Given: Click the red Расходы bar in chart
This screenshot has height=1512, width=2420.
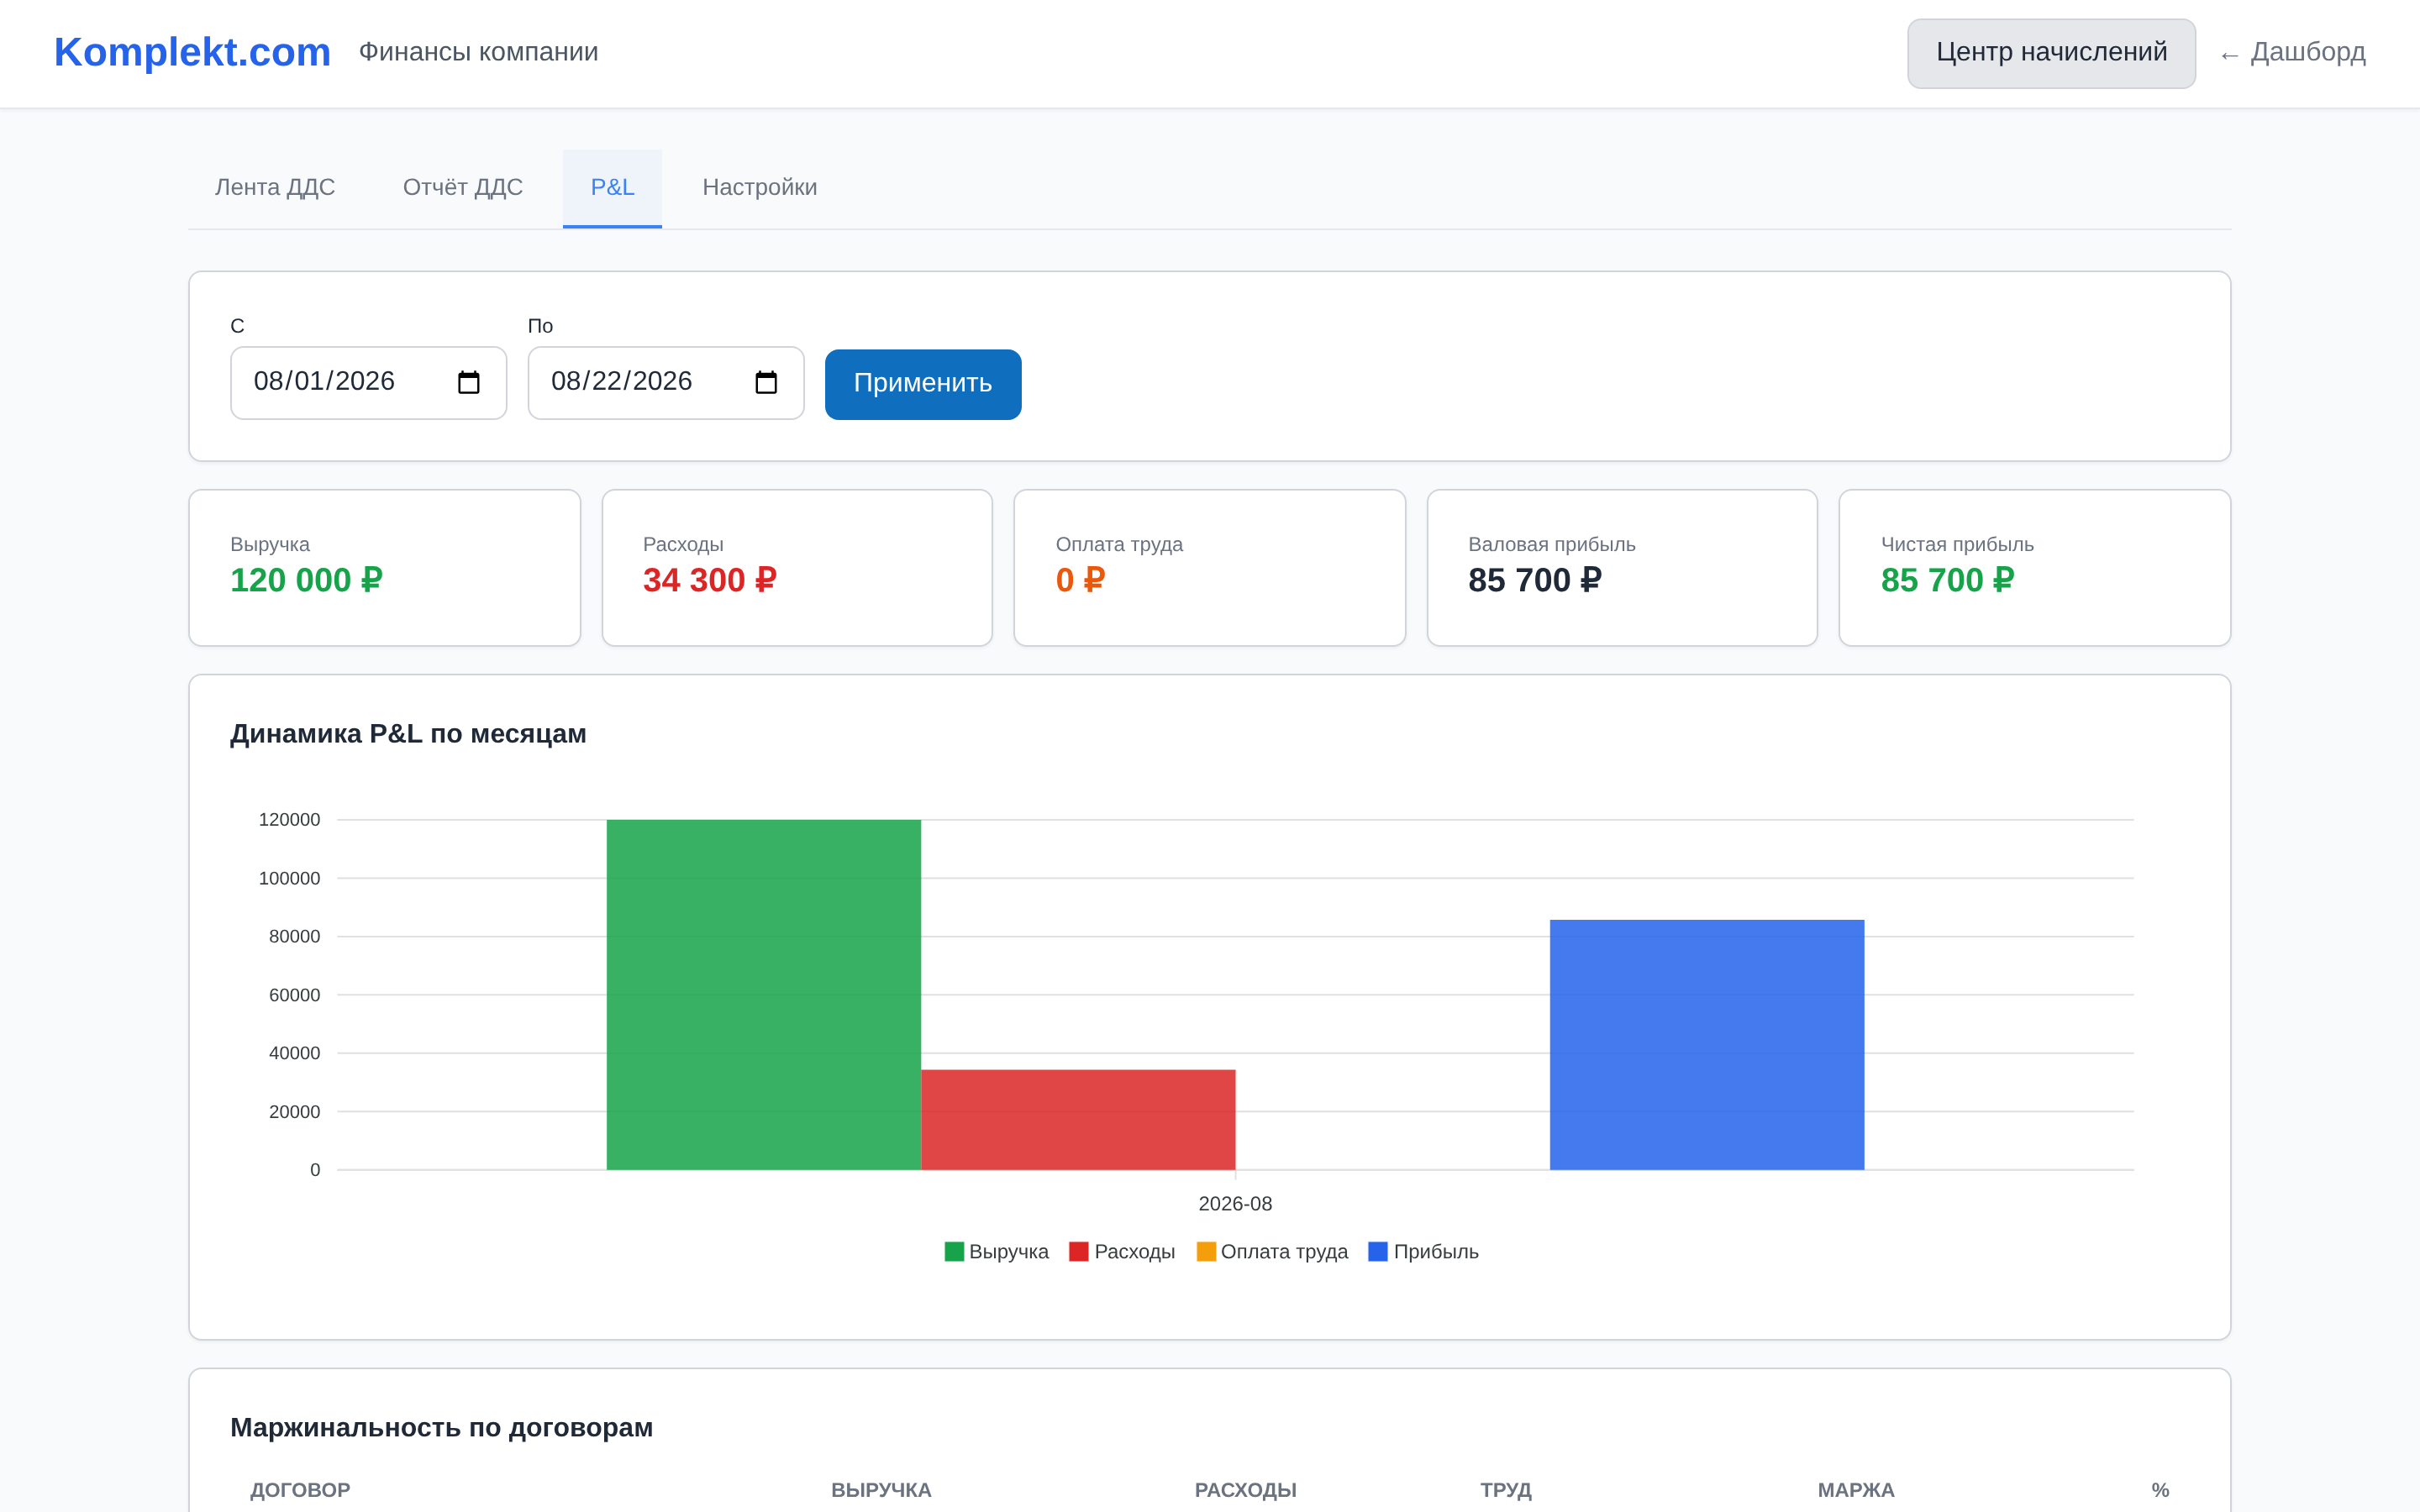Looking at the screenshot, I should (x=1078, y=1120).
